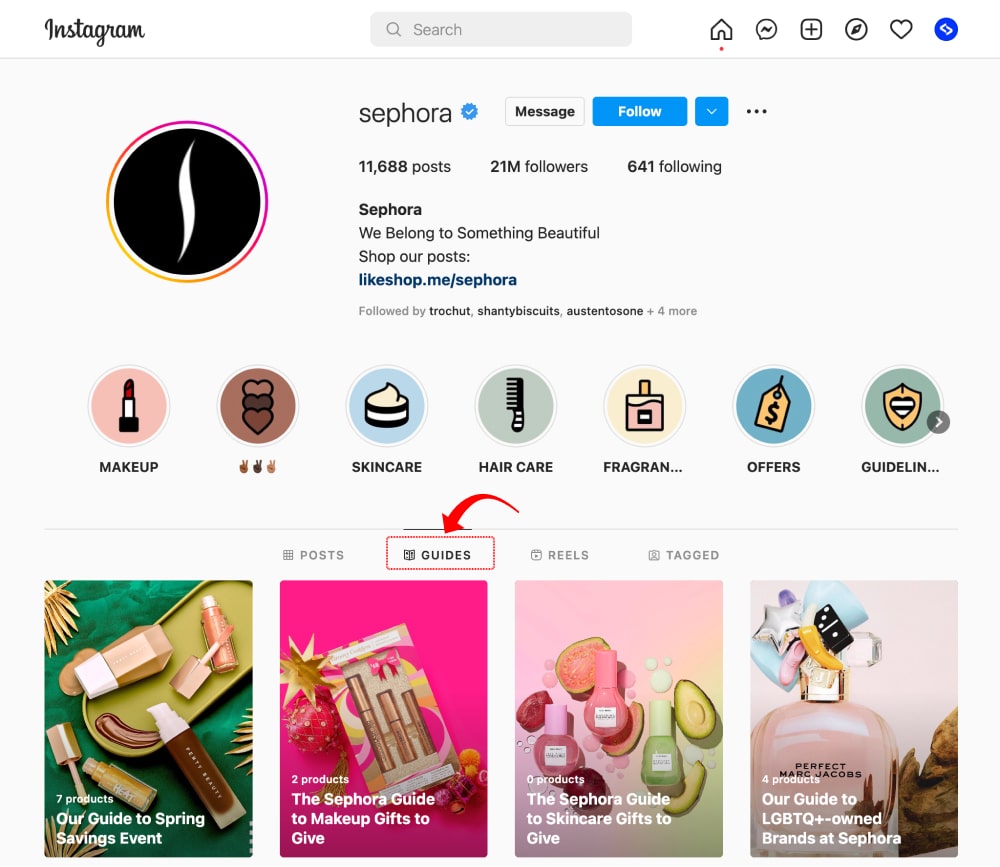Click the Message button
1000x867 pixels.
(545, 112)
